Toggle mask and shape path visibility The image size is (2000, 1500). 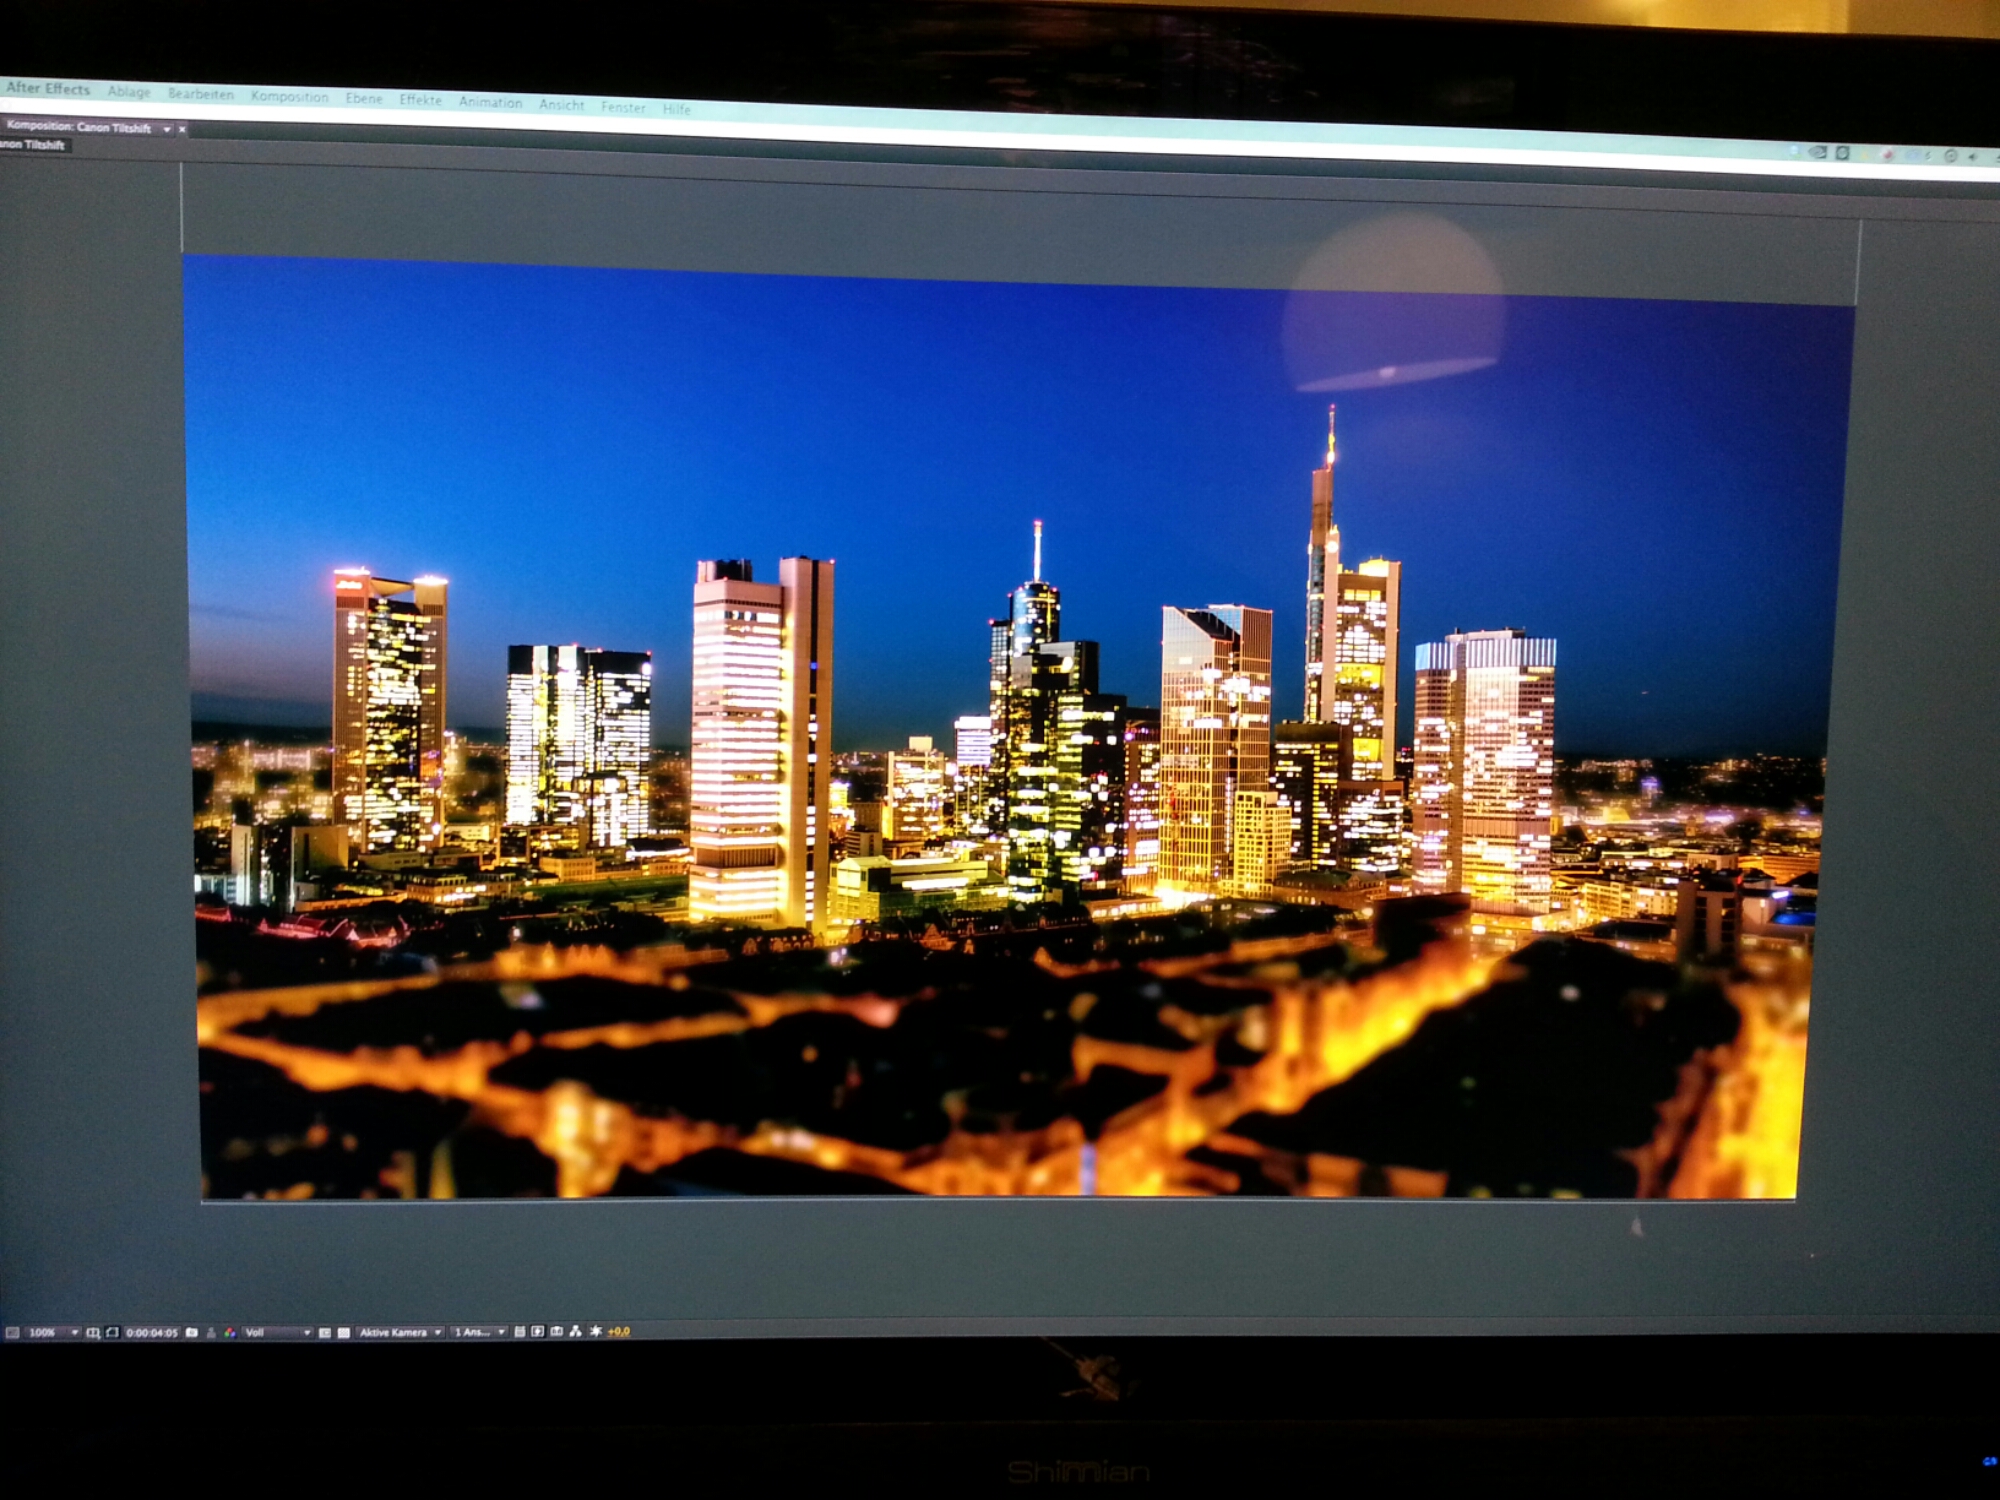pos(112,1332)
